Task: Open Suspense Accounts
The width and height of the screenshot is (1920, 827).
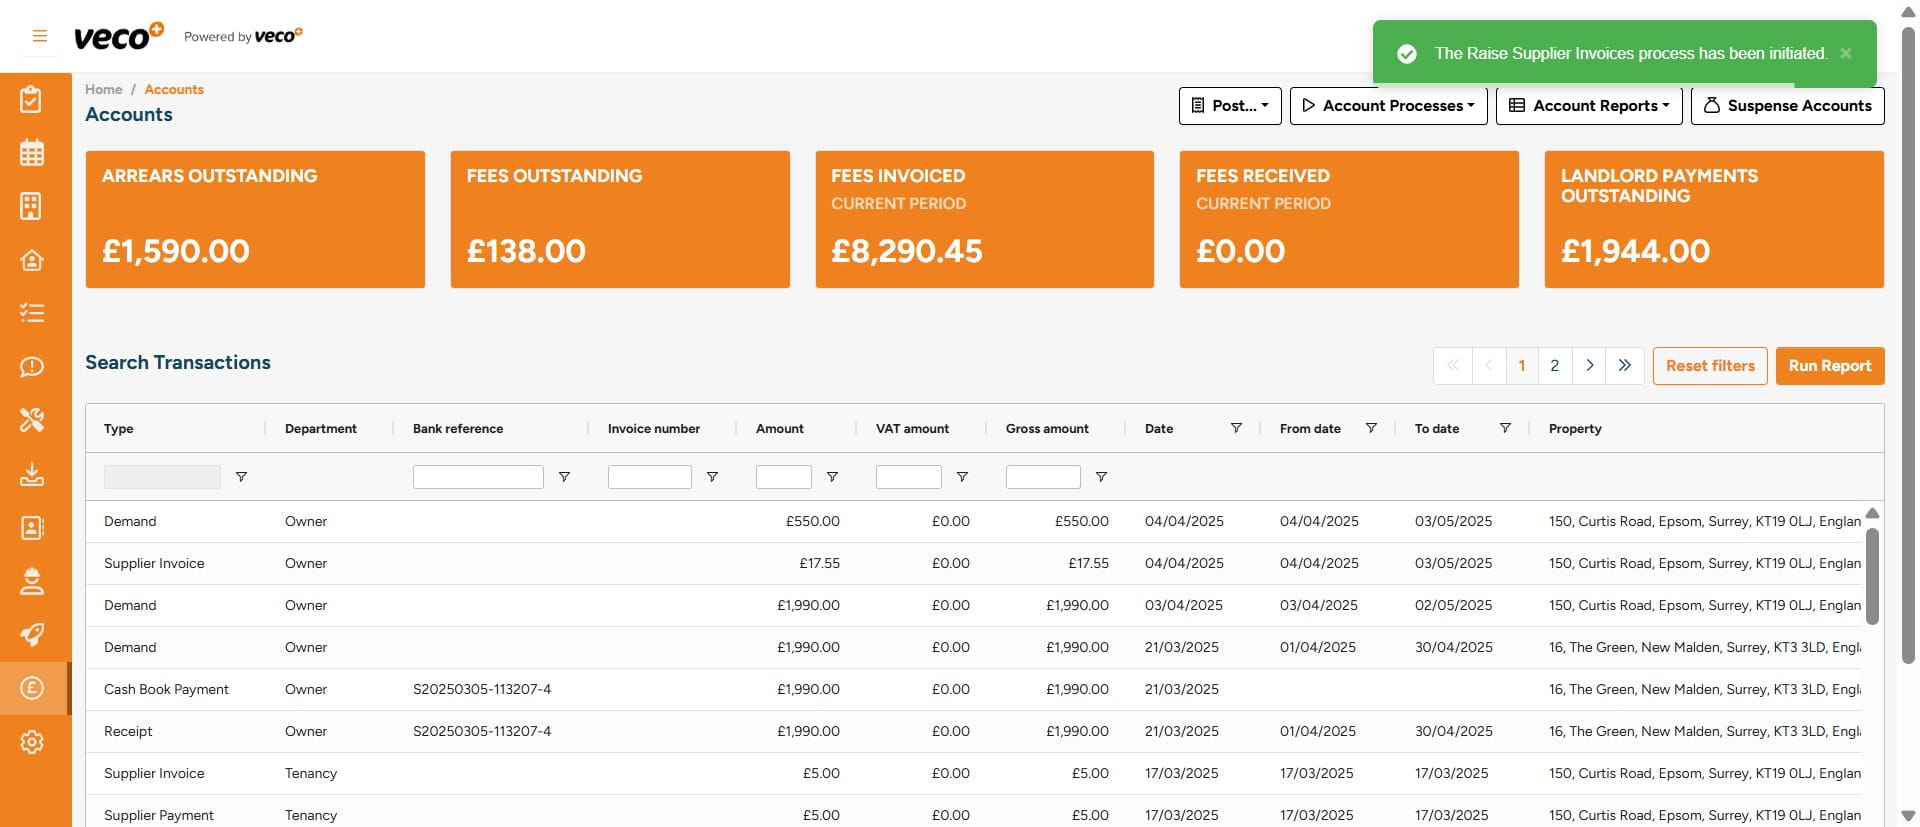Action: 1787,106
